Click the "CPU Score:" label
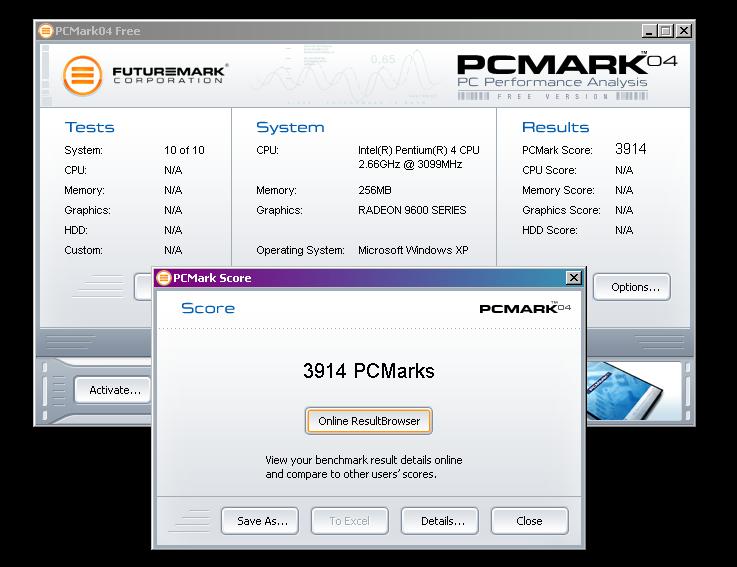 pos(549,170)
